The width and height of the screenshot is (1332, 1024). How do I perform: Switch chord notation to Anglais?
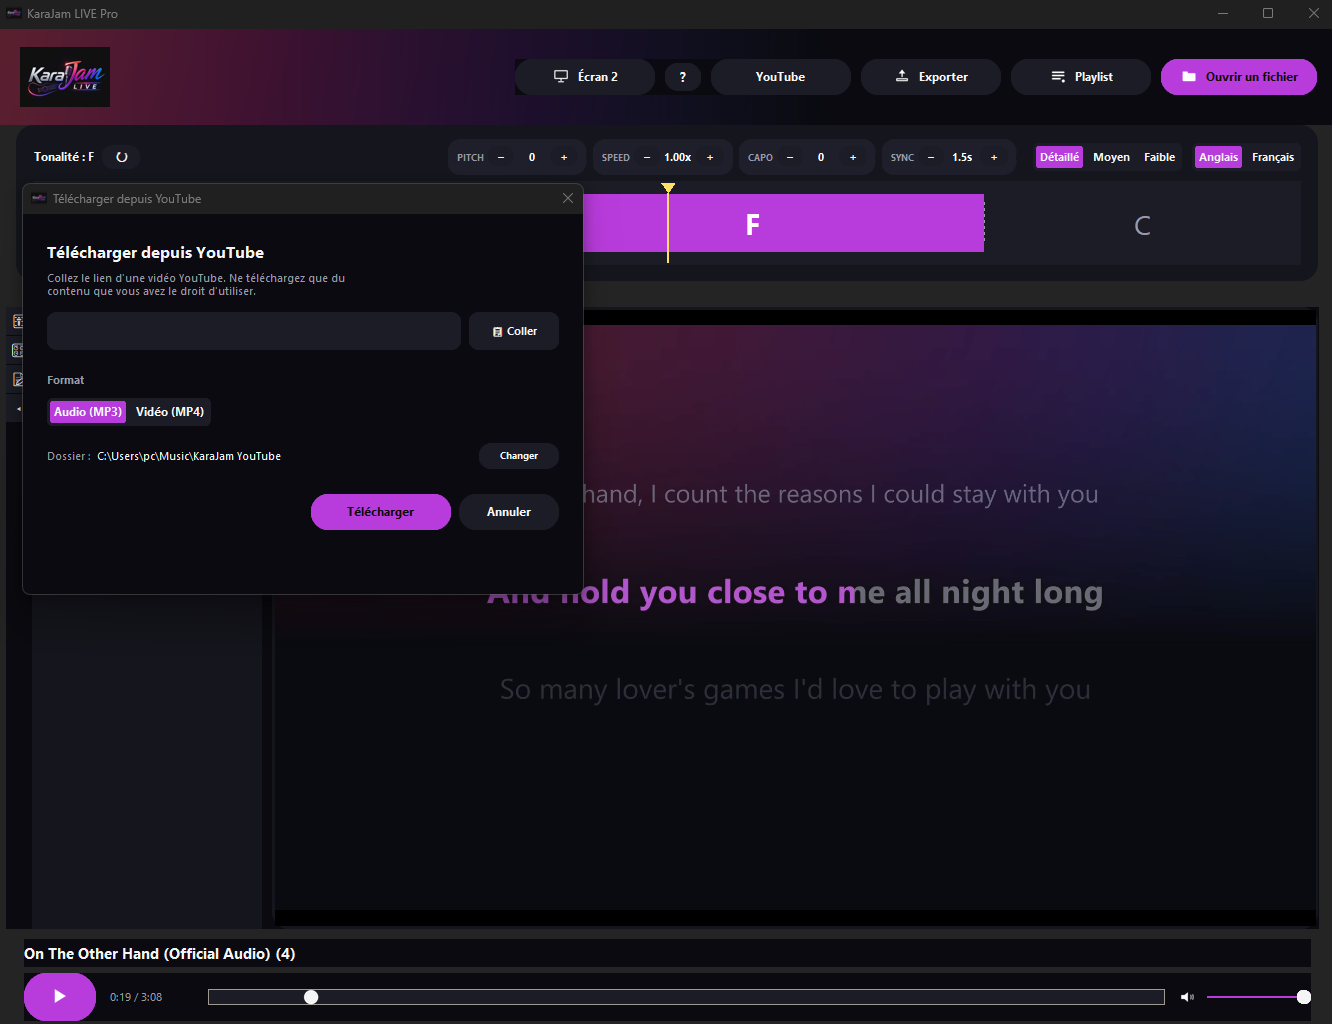[1218, 157]
